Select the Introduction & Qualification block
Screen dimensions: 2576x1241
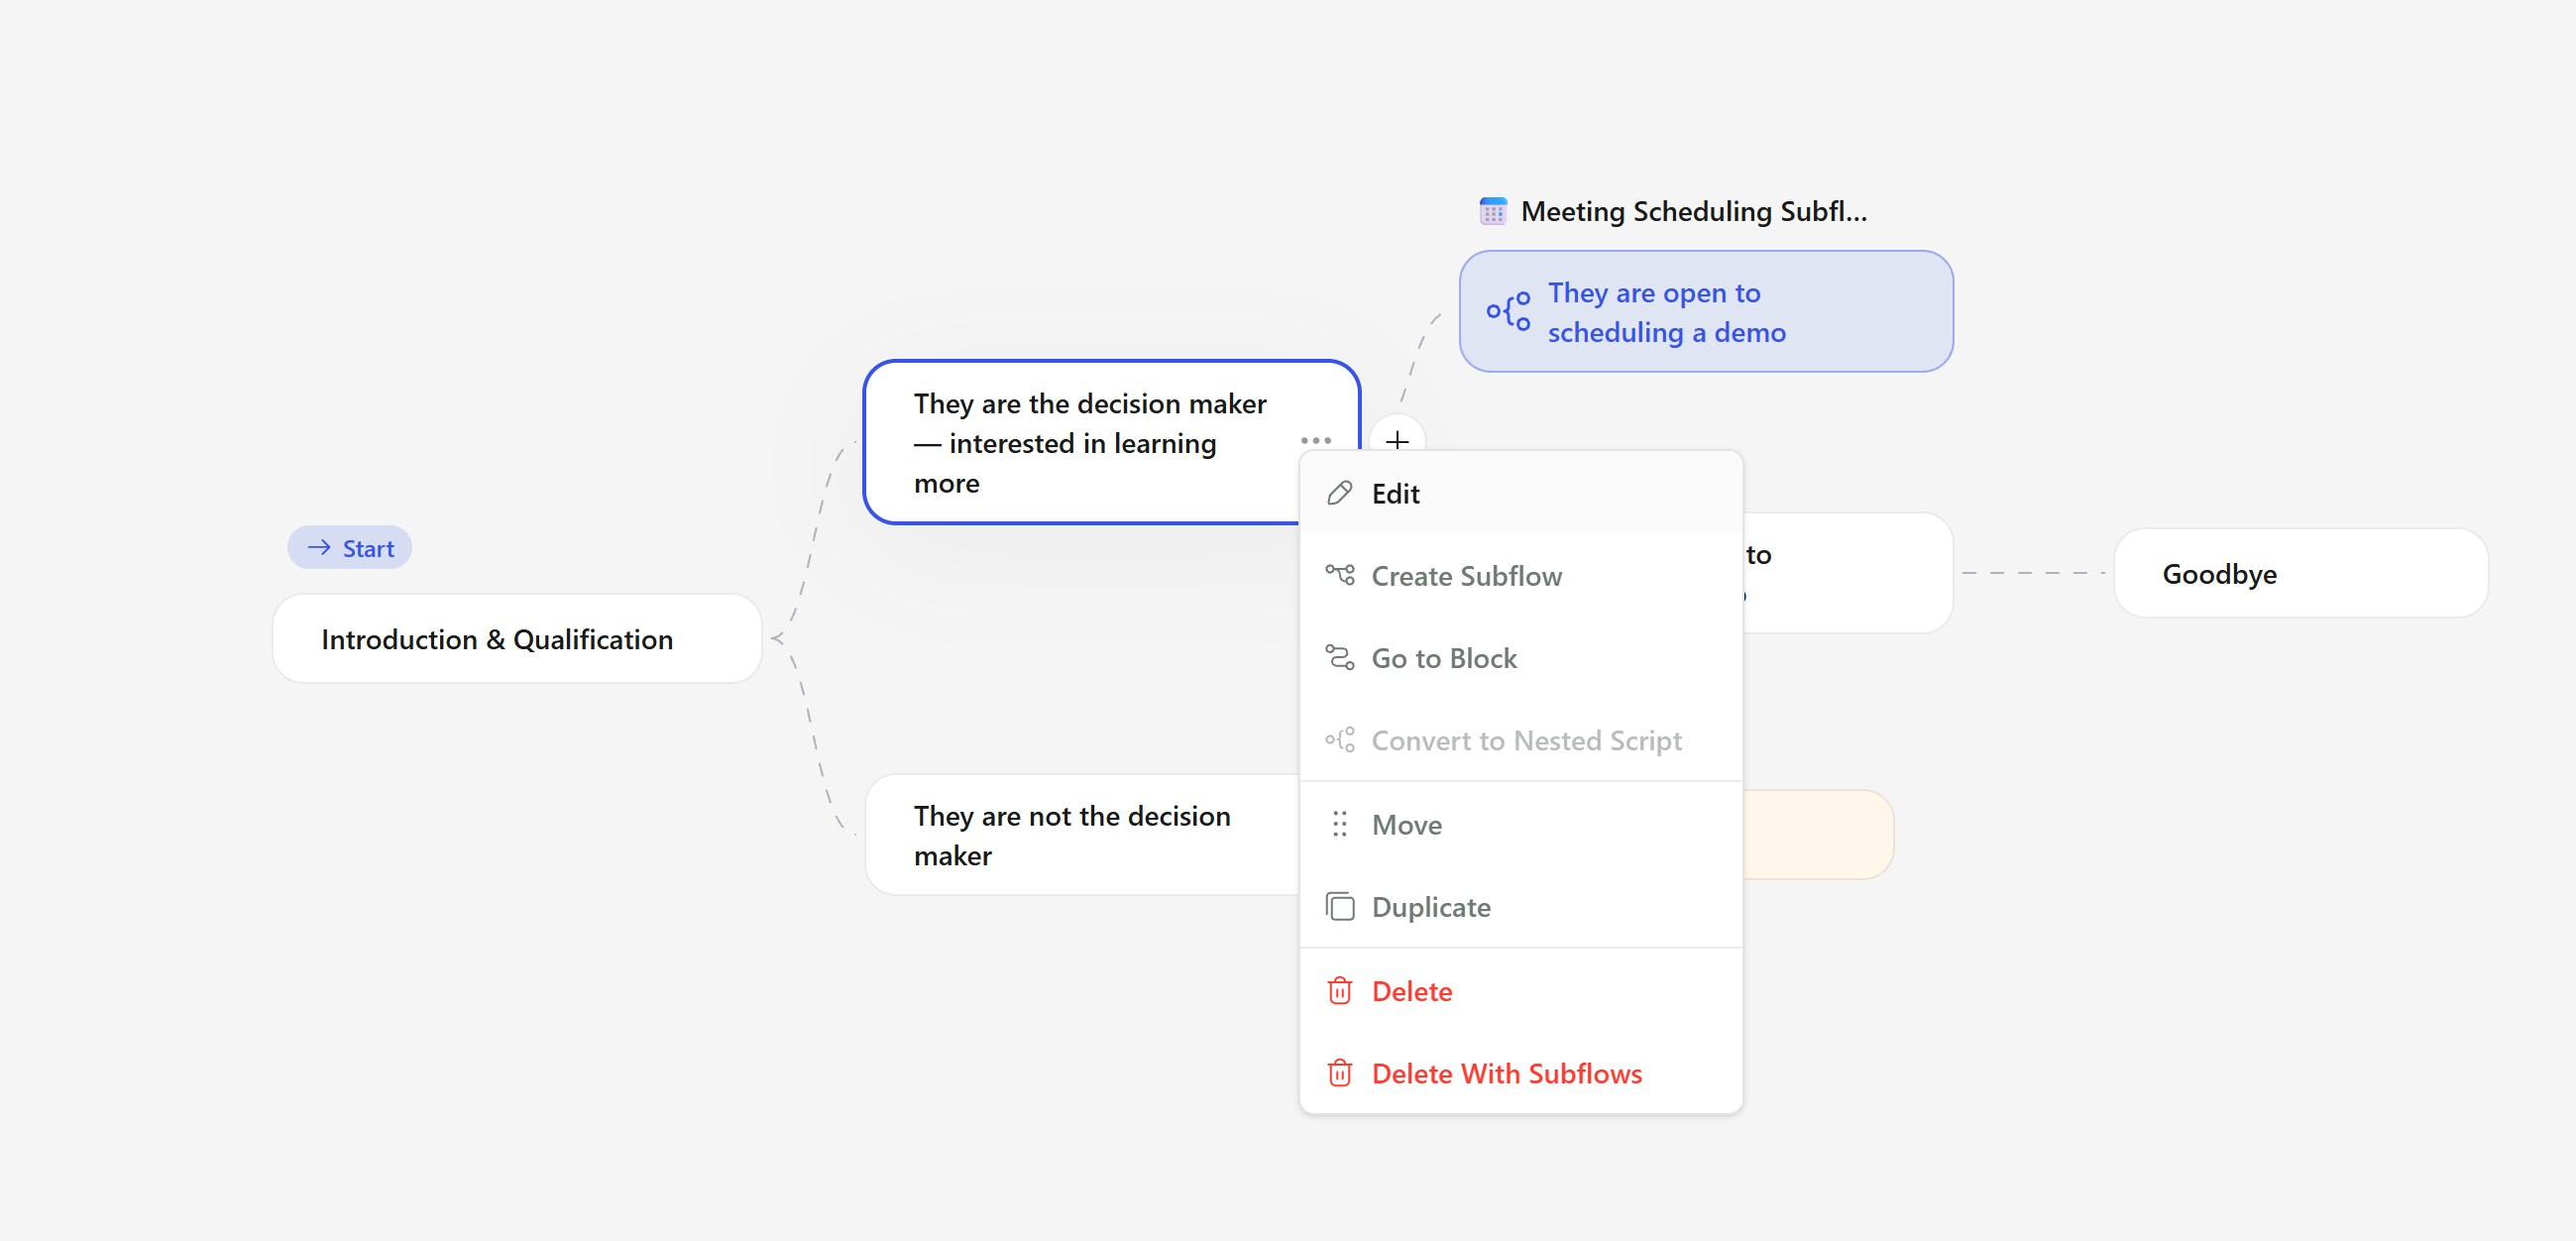click(x=517, y=639)
